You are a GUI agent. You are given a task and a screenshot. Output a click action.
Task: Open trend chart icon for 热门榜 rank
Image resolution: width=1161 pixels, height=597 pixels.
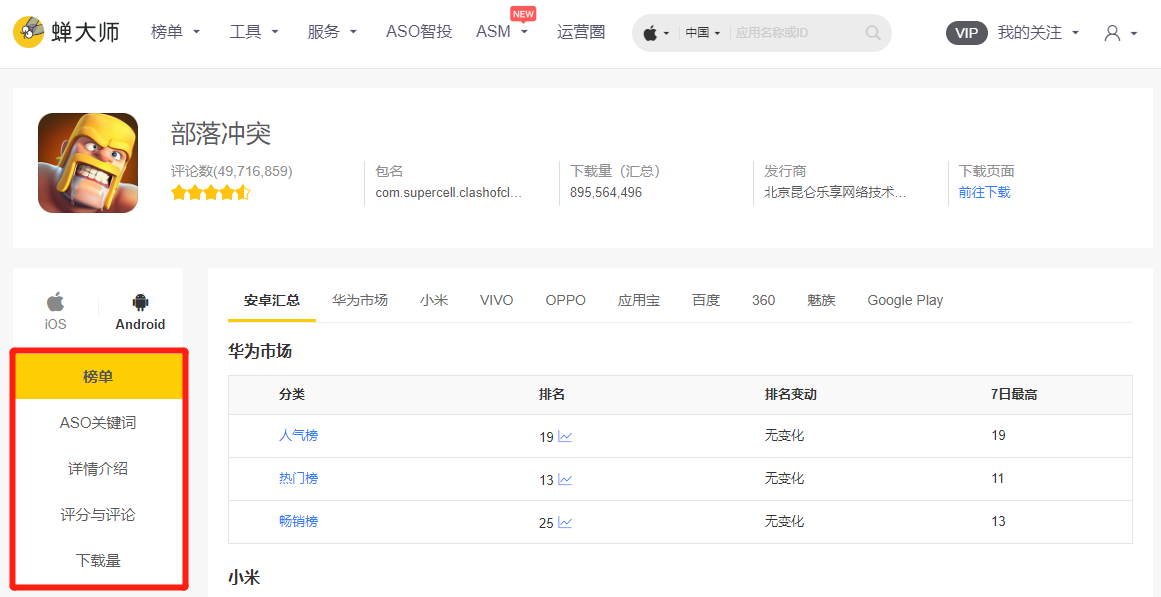pos(565,480)
